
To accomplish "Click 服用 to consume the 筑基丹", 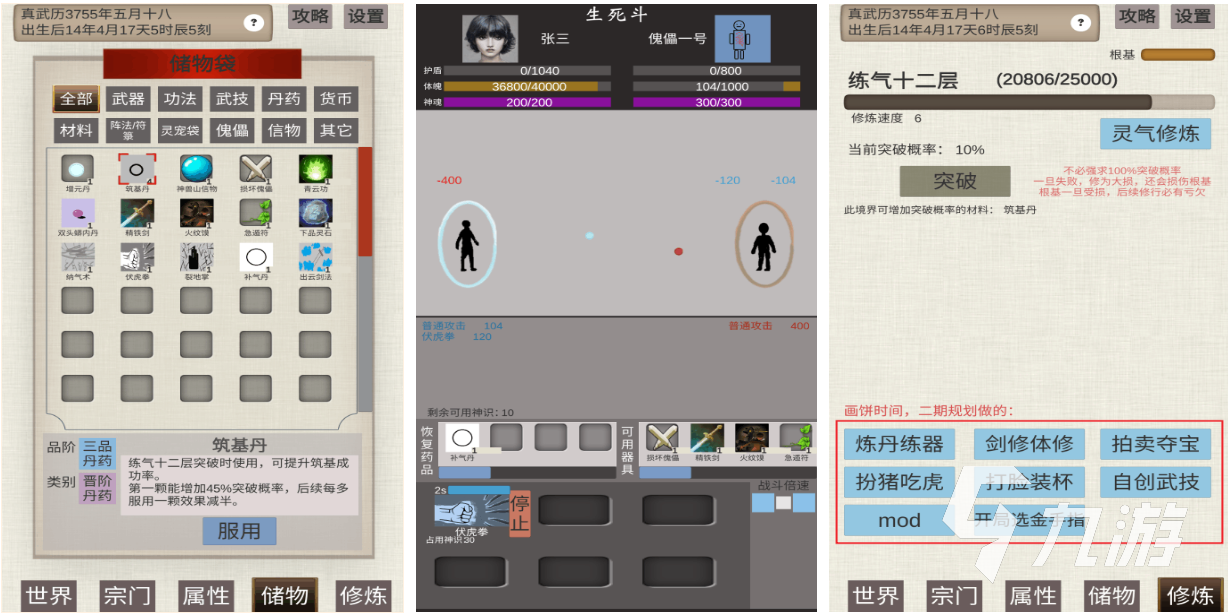I will click(239, 531).
